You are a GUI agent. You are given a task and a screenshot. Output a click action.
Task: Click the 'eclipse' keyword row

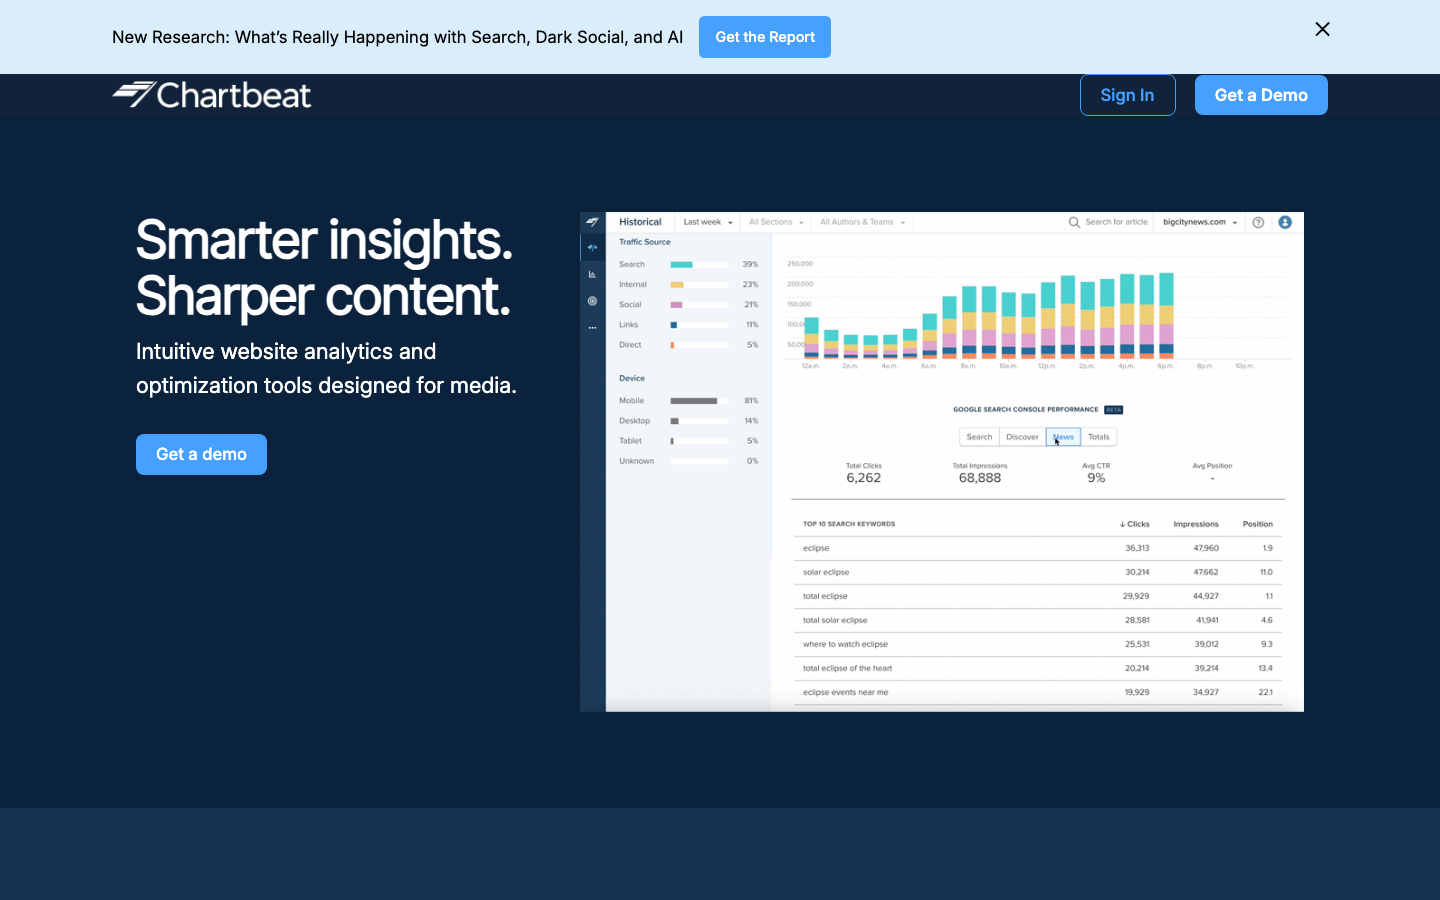pos(1038,548)
